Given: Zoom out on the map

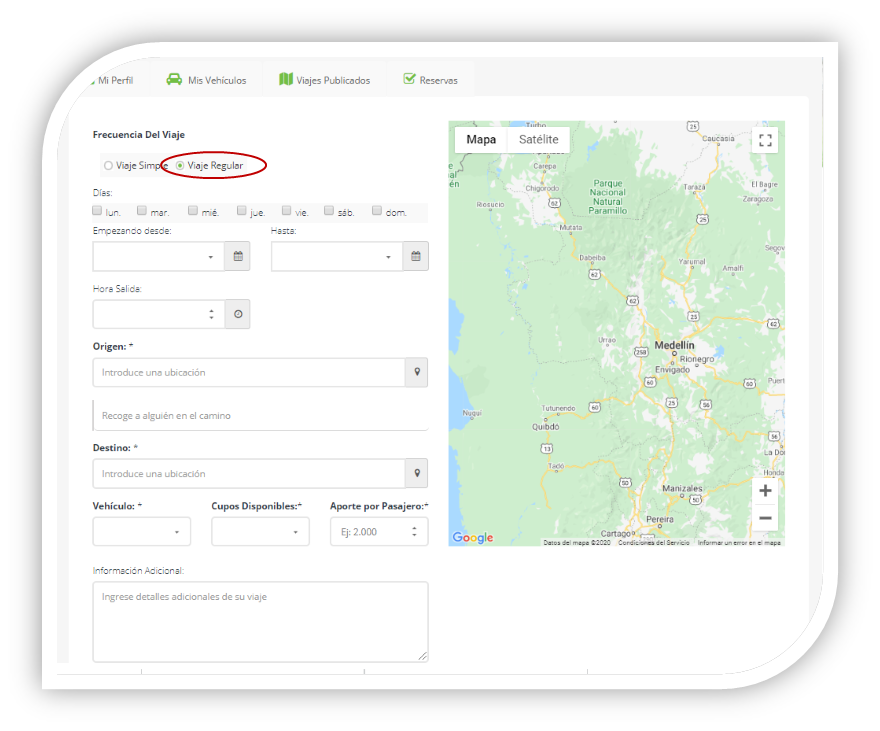Looking at the screenshot, I should point(766,518).
